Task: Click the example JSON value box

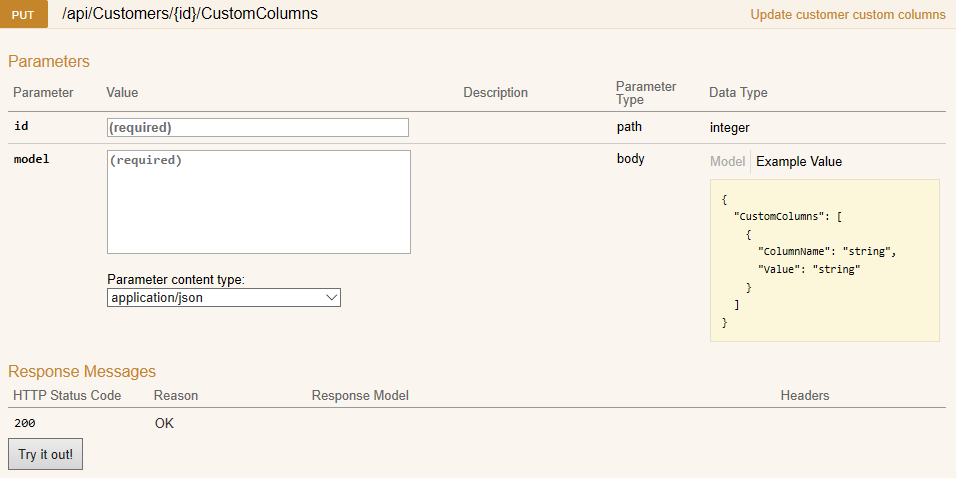Action: [824, 260]
